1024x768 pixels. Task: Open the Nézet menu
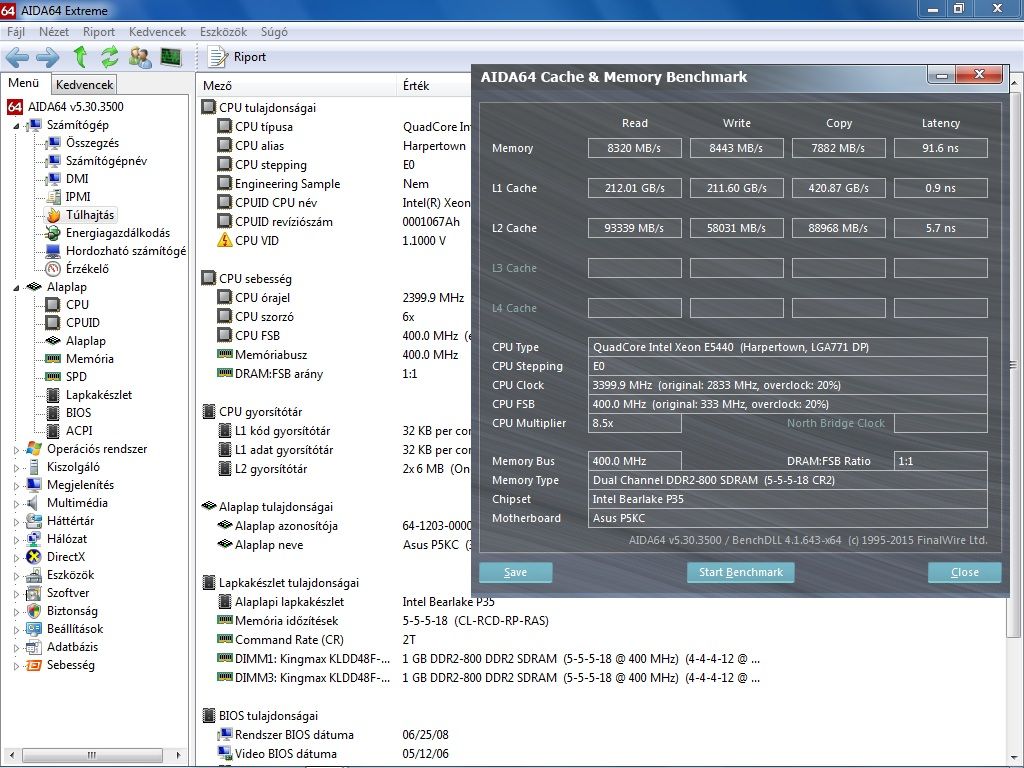click(x=54, y=31)
